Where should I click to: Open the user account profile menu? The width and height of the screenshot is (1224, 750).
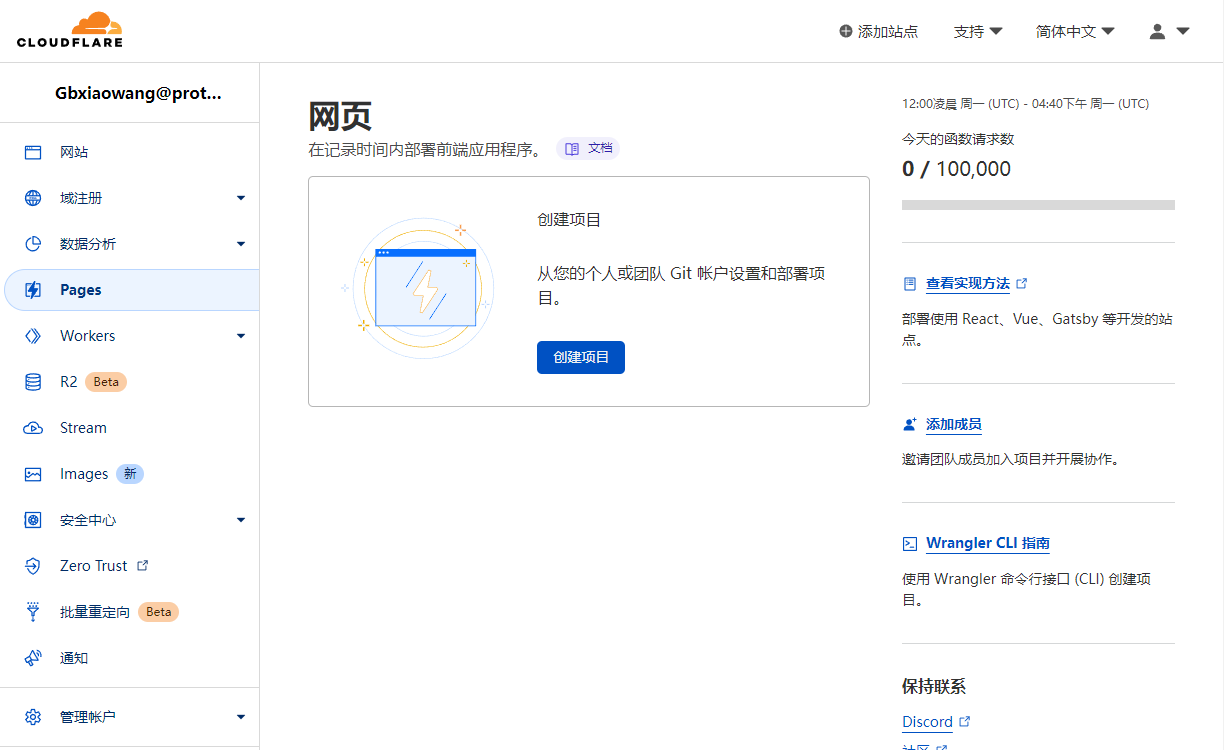[1168, 31]
